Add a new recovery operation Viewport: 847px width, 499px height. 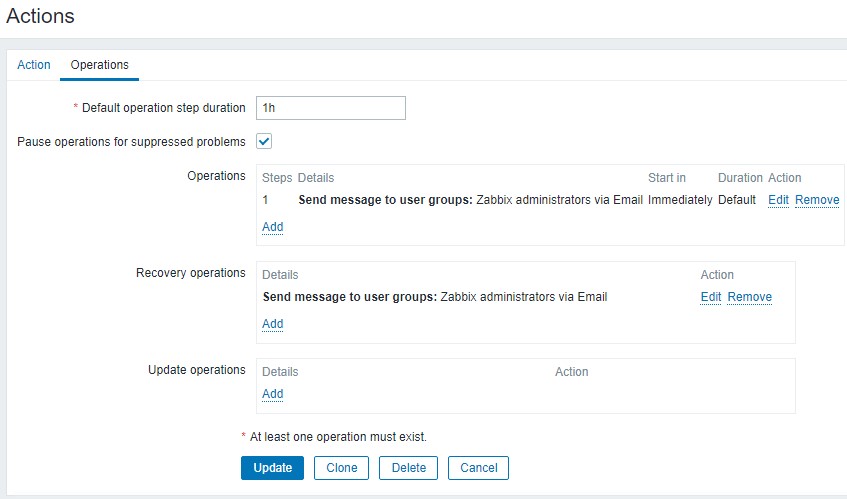click(x=272, y=324)
